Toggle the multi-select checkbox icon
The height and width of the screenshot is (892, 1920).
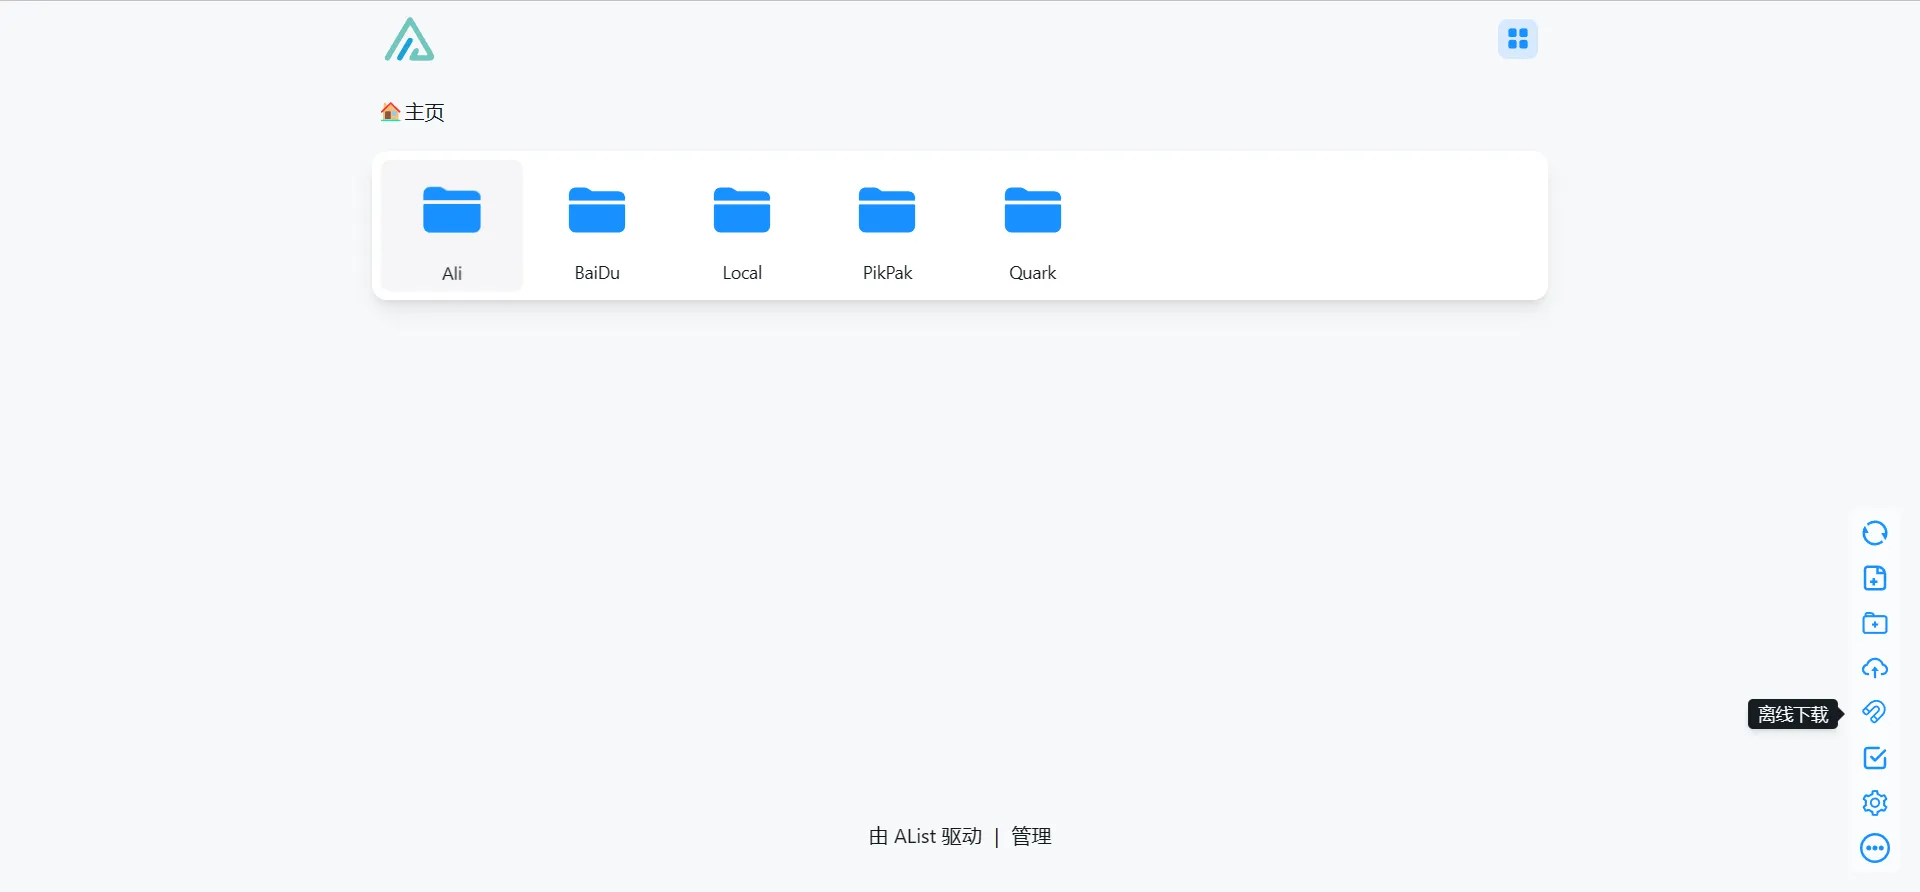1874,758
